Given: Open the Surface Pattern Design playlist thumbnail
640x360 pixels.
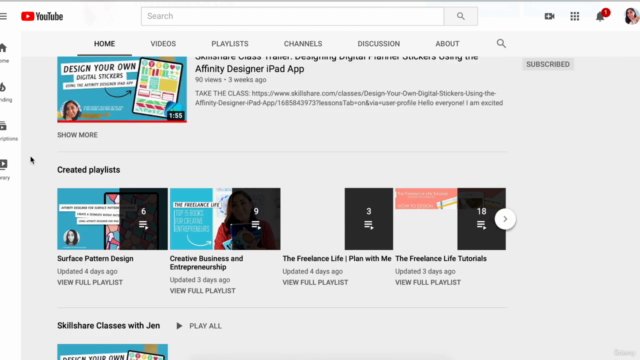Looking at the screenshot, I should point(112,219).
